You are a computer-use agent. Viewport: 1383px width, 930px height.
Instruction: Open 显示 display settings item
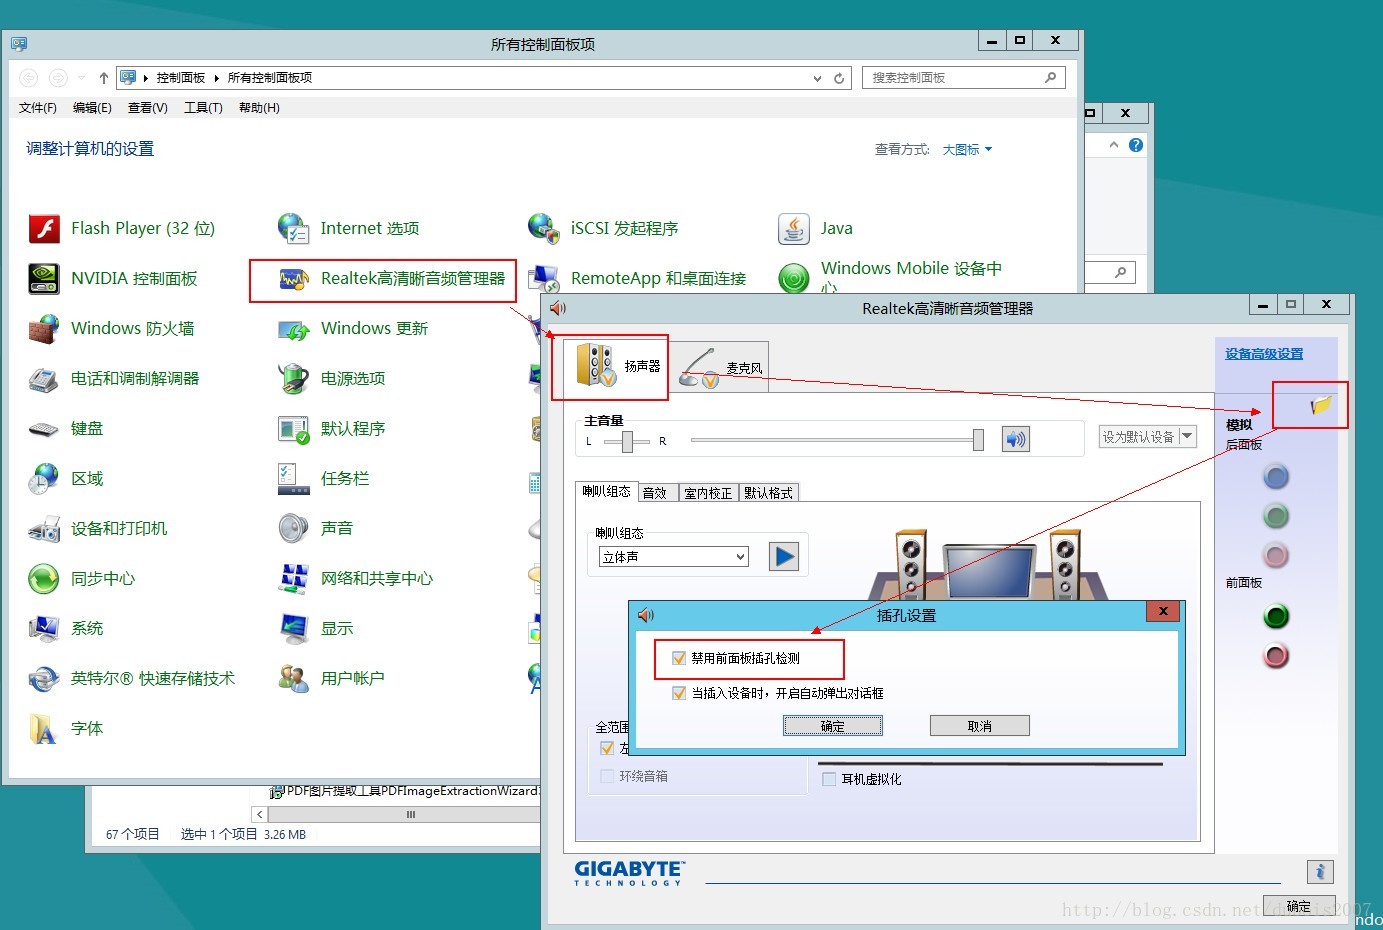point(316,628)
